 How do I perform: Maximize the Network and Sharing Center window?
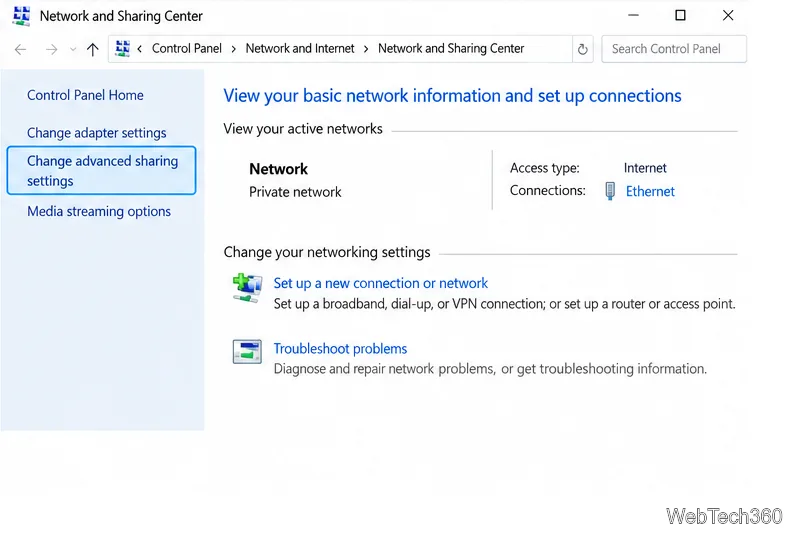680,15
